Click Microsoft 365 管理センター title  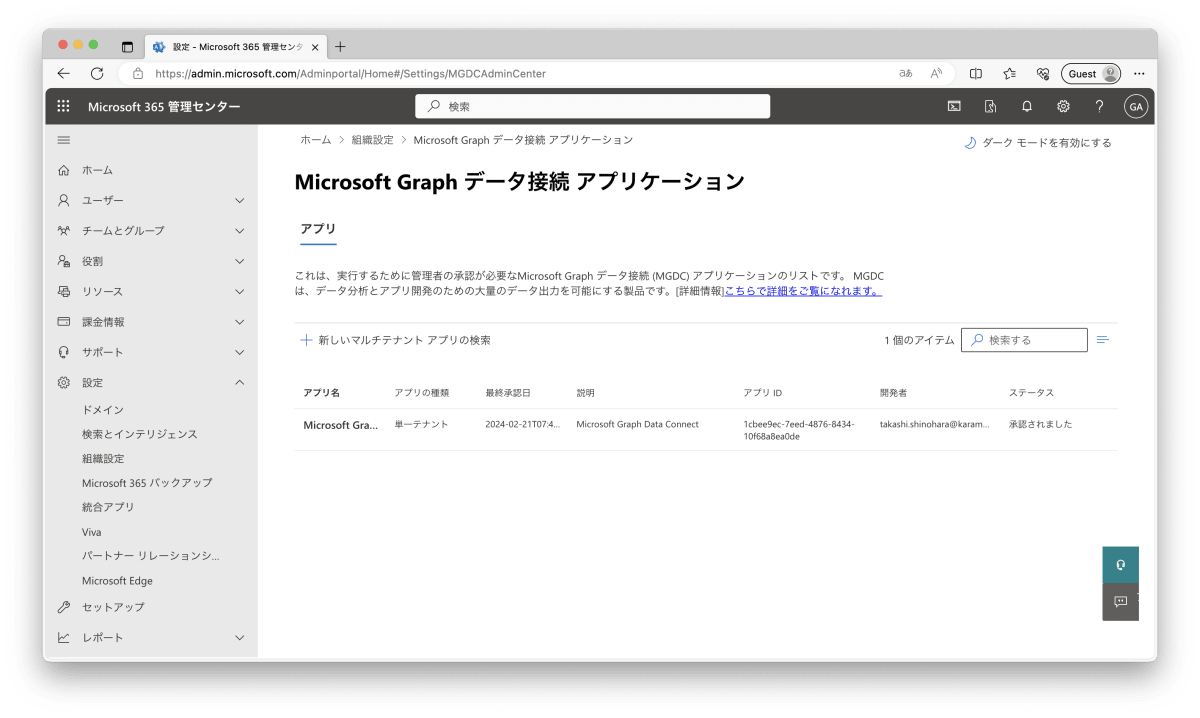[x=164, y=107]
